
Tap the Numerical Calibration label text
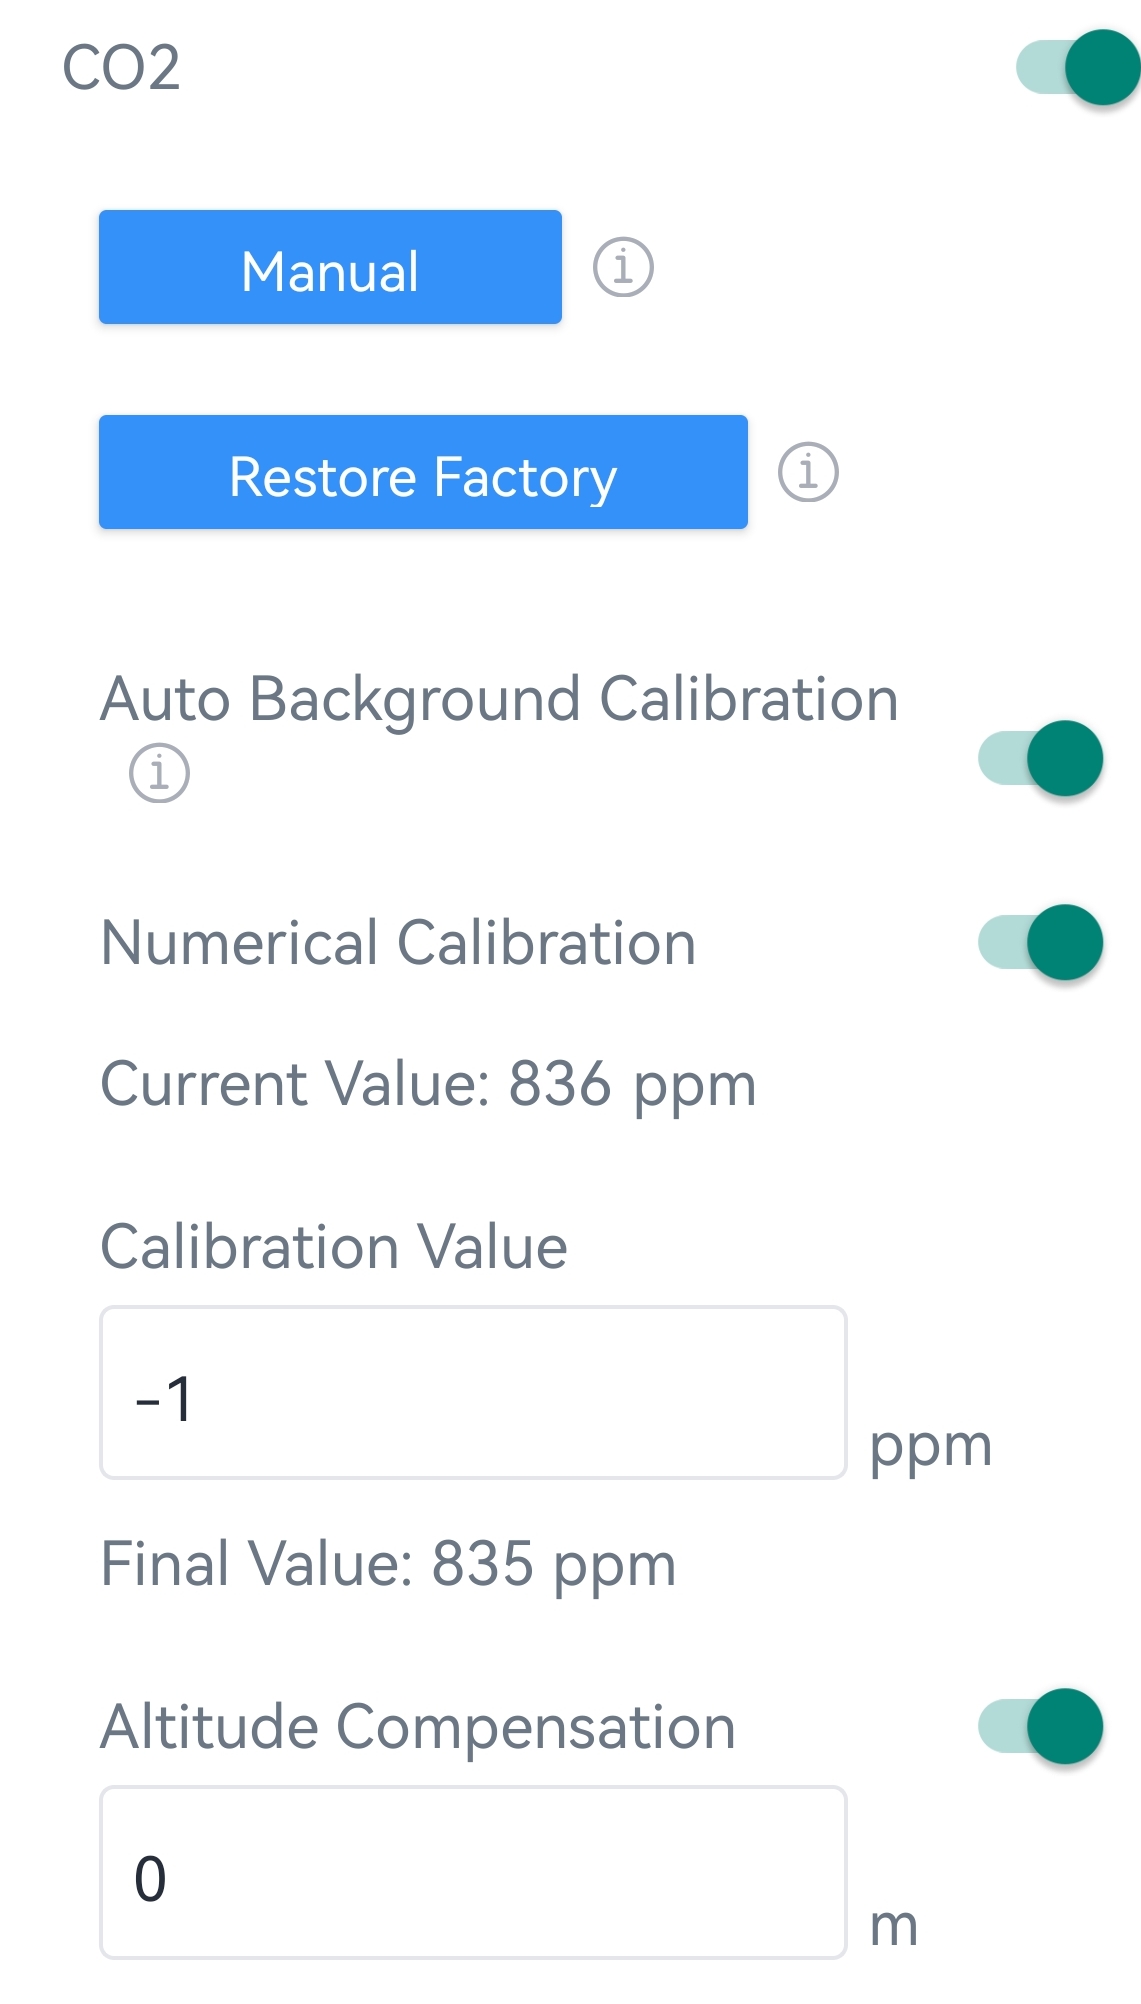point(398,943)
